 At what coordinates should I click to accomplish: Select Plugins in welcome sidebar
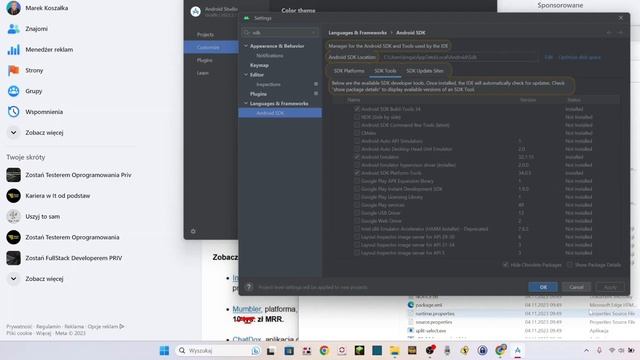[x=204, y=60]
